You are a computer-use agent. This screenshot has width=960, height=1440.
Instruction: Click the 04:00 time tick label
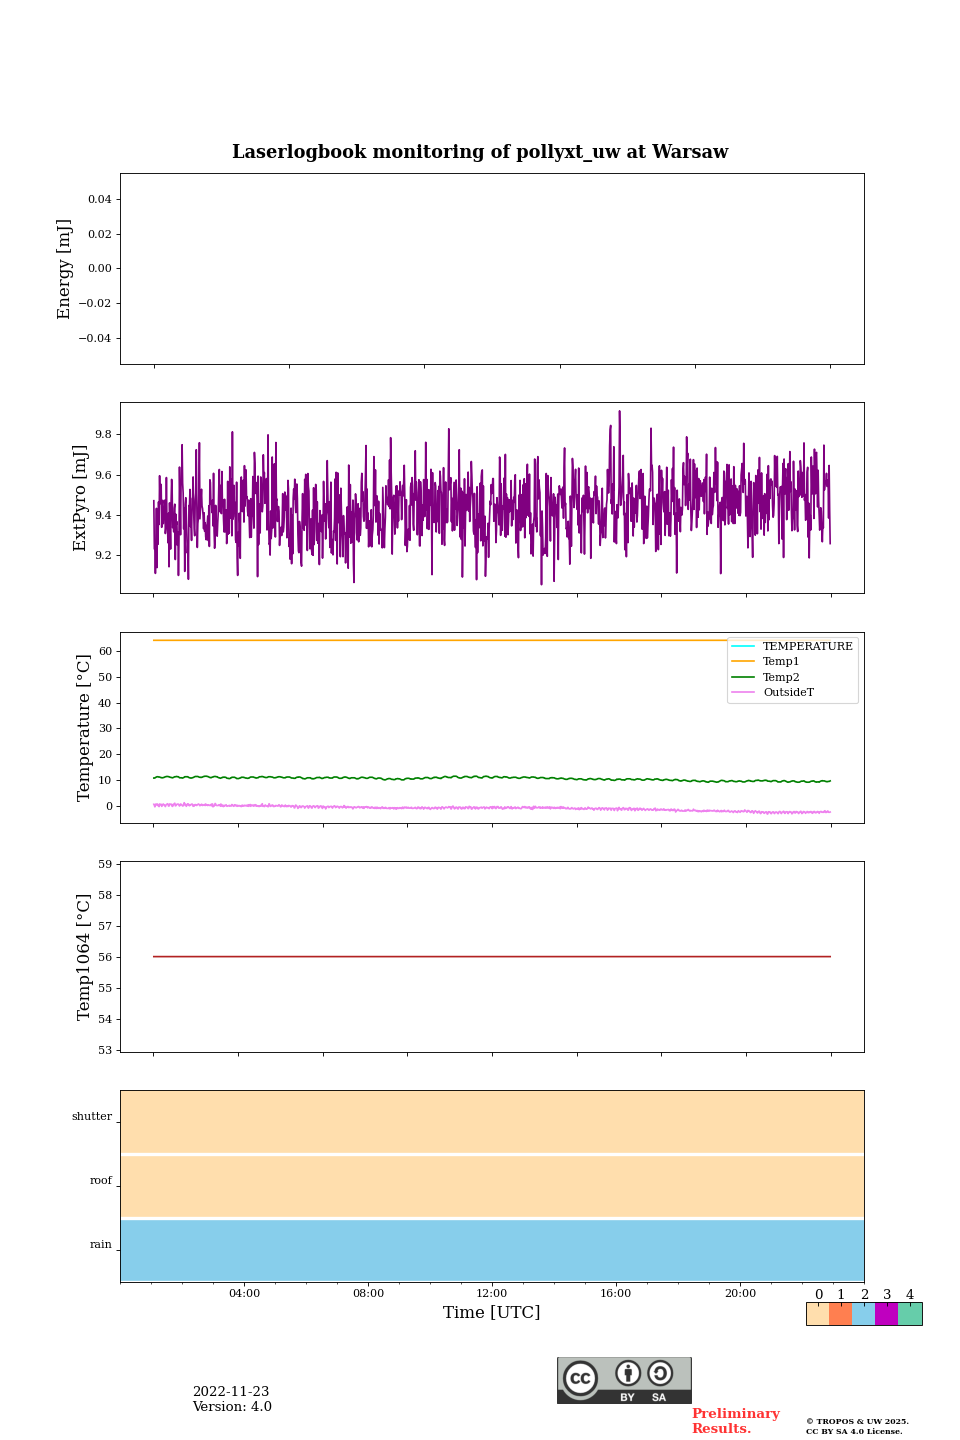click(x=244, y=1294)
